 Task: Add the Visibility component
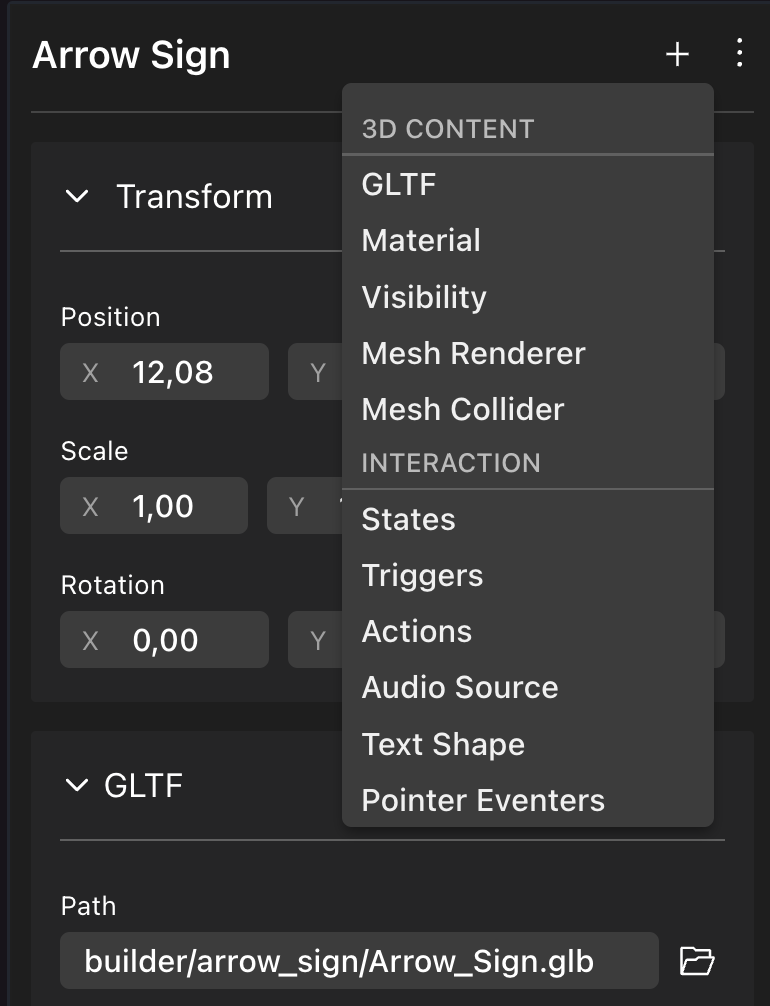[424, 297]
